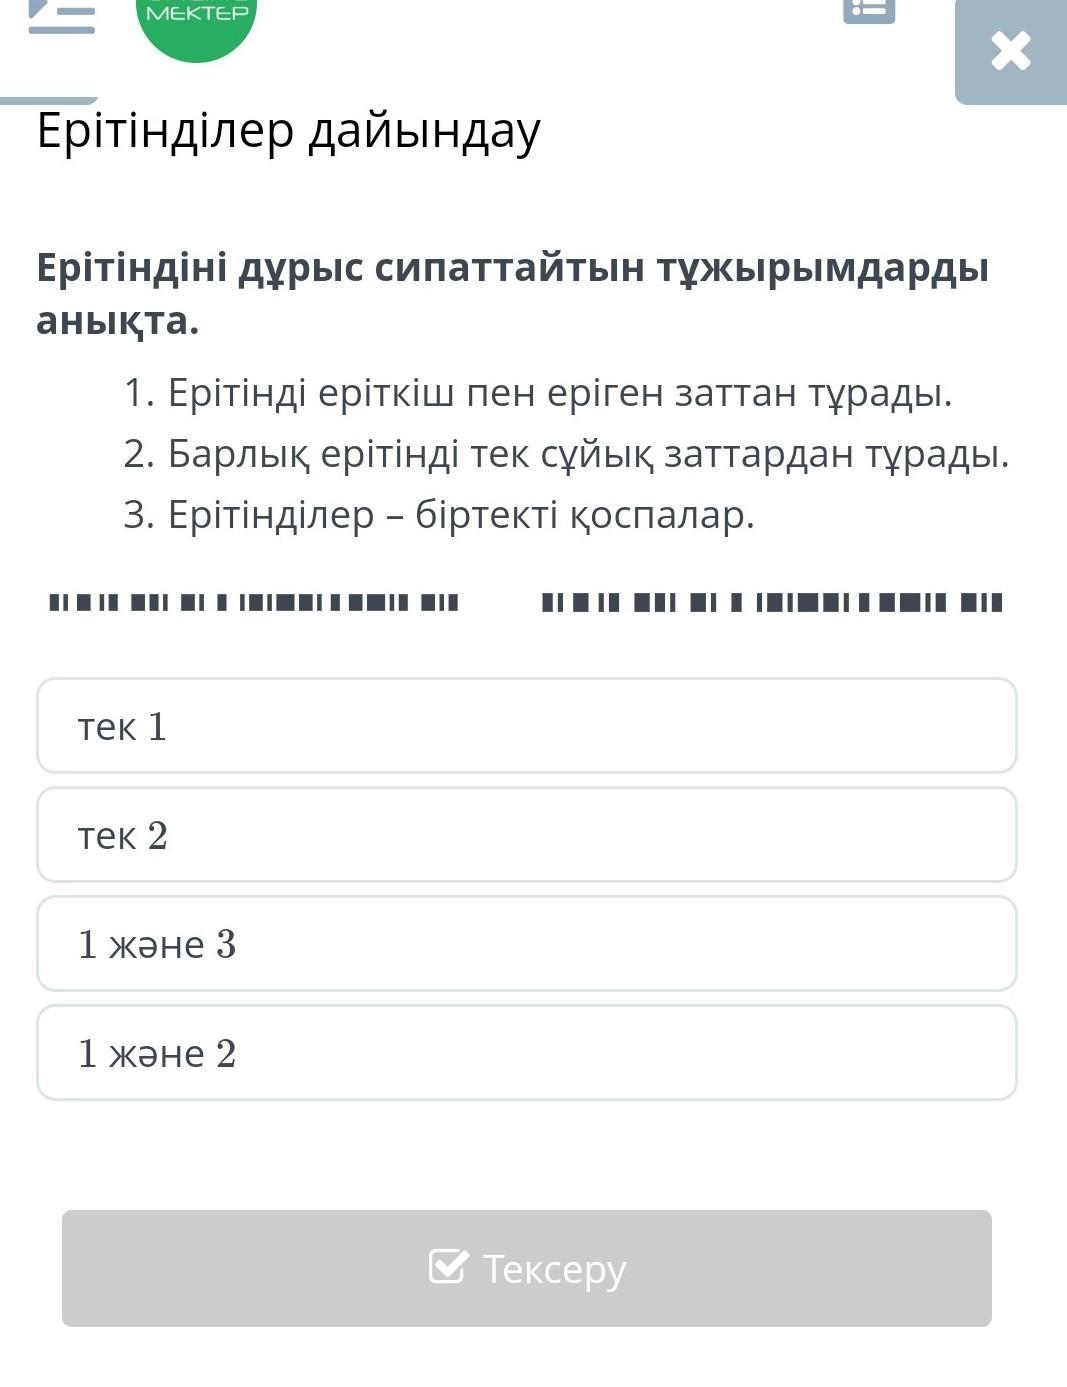1067x1387 pixels.
Task: Click the left dashed separator line
Action: tap(254, 602)
